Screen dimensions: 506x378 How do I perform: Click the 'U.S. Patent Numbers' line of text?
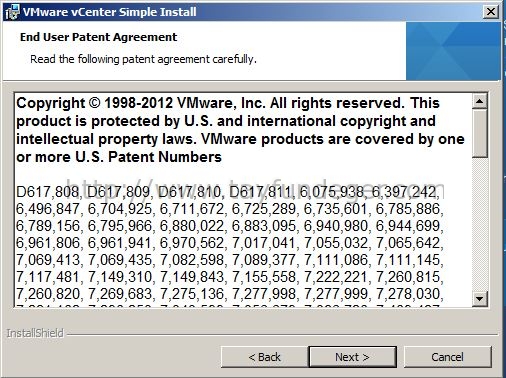[x=148, y=157]
